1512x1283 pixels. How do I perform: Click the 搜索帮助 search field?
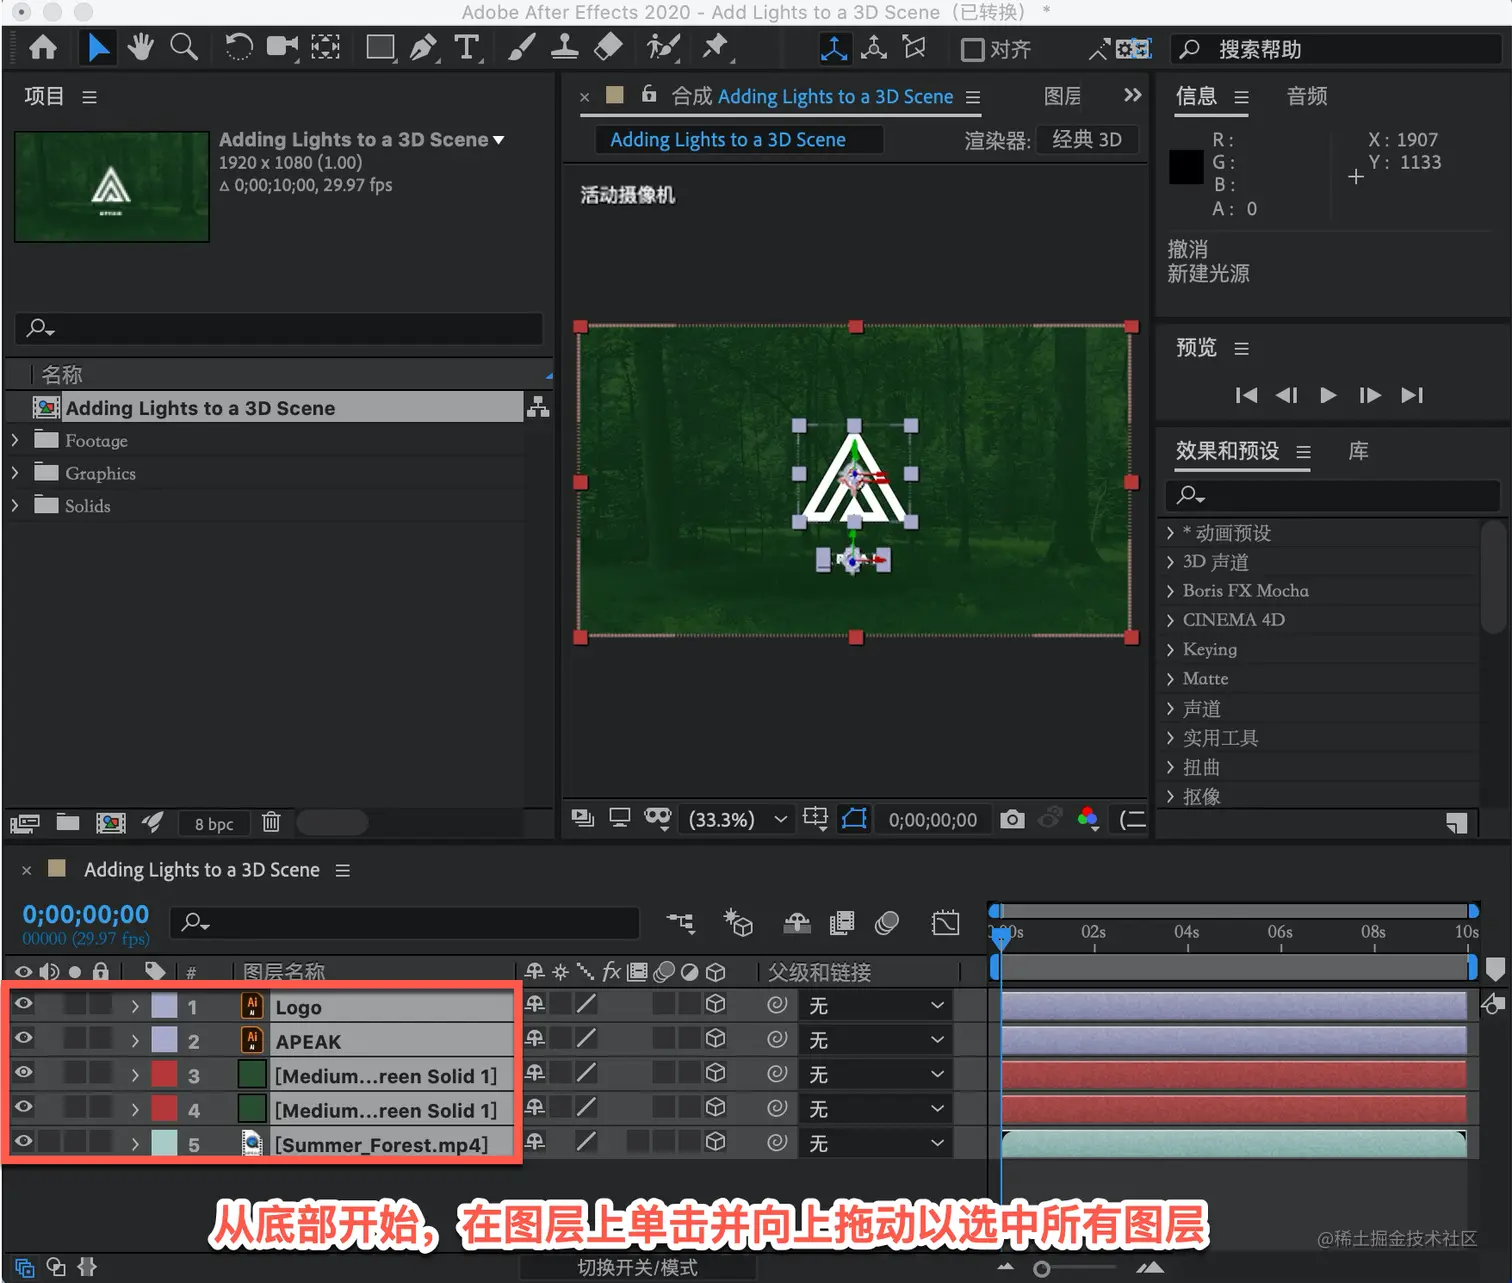[x=1335, y=49]
